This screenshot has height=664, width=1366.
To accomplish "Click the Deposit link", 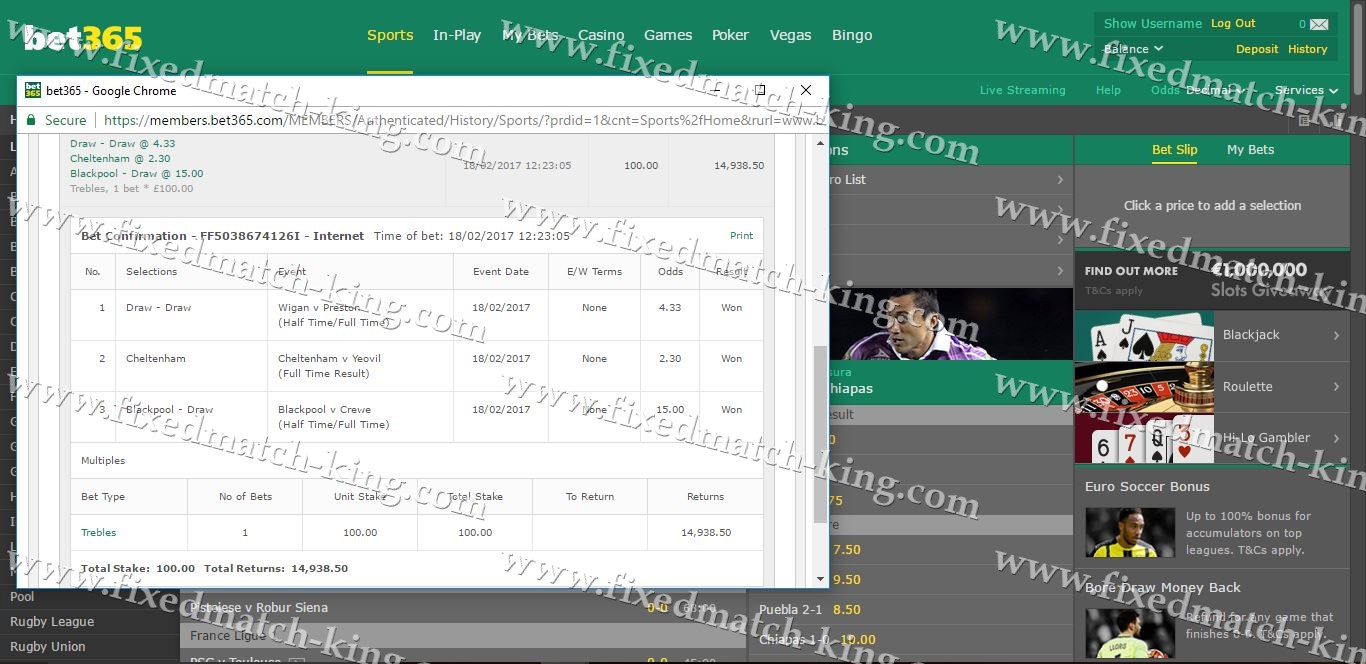I will pos(1257,49).
